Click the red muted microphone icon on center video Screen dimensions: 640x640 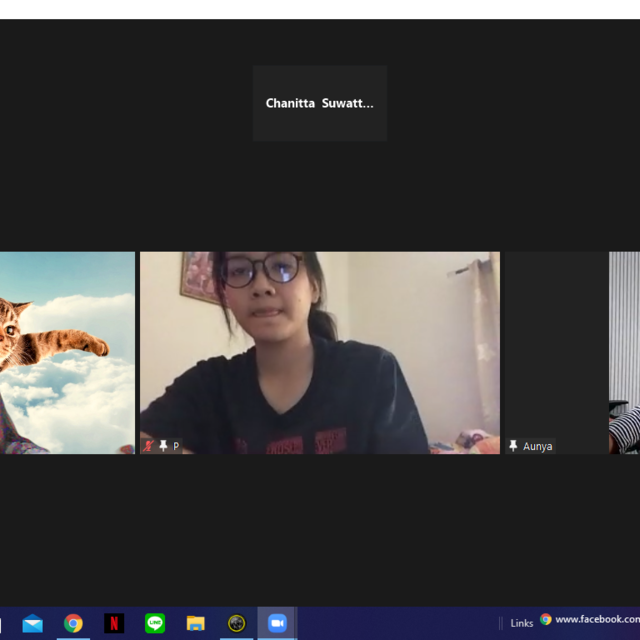point(149,446)
